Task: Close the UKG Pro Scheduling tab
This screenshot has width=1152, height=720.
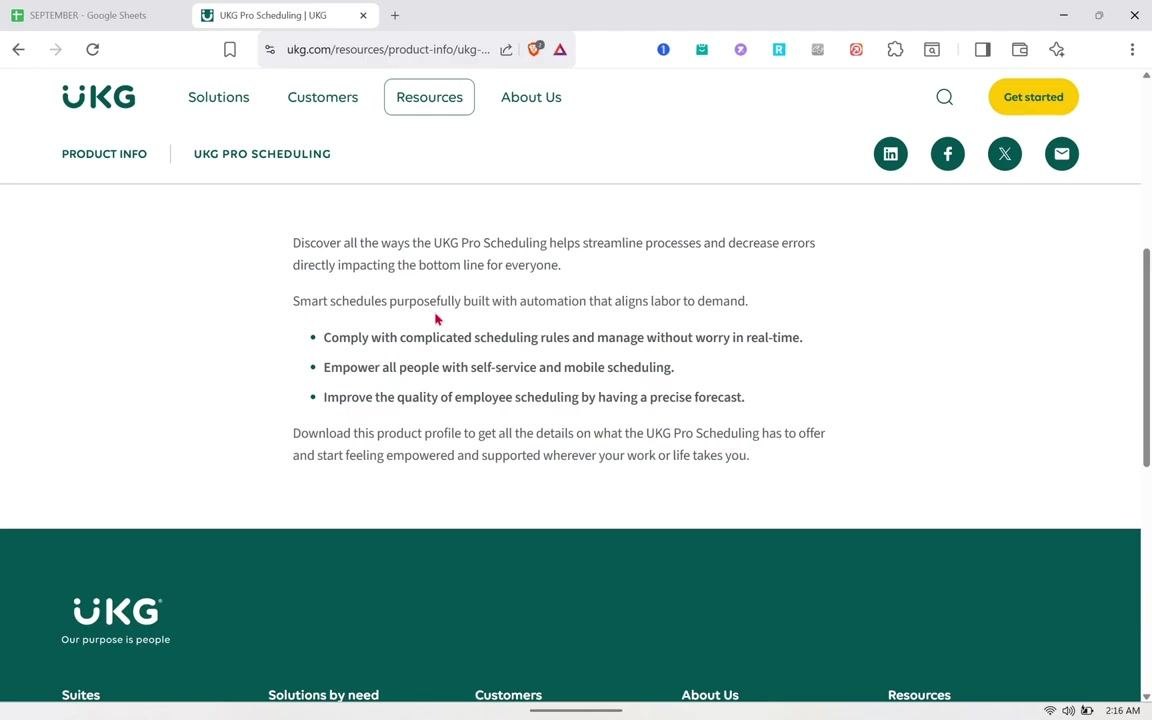Action: (363, 15)
